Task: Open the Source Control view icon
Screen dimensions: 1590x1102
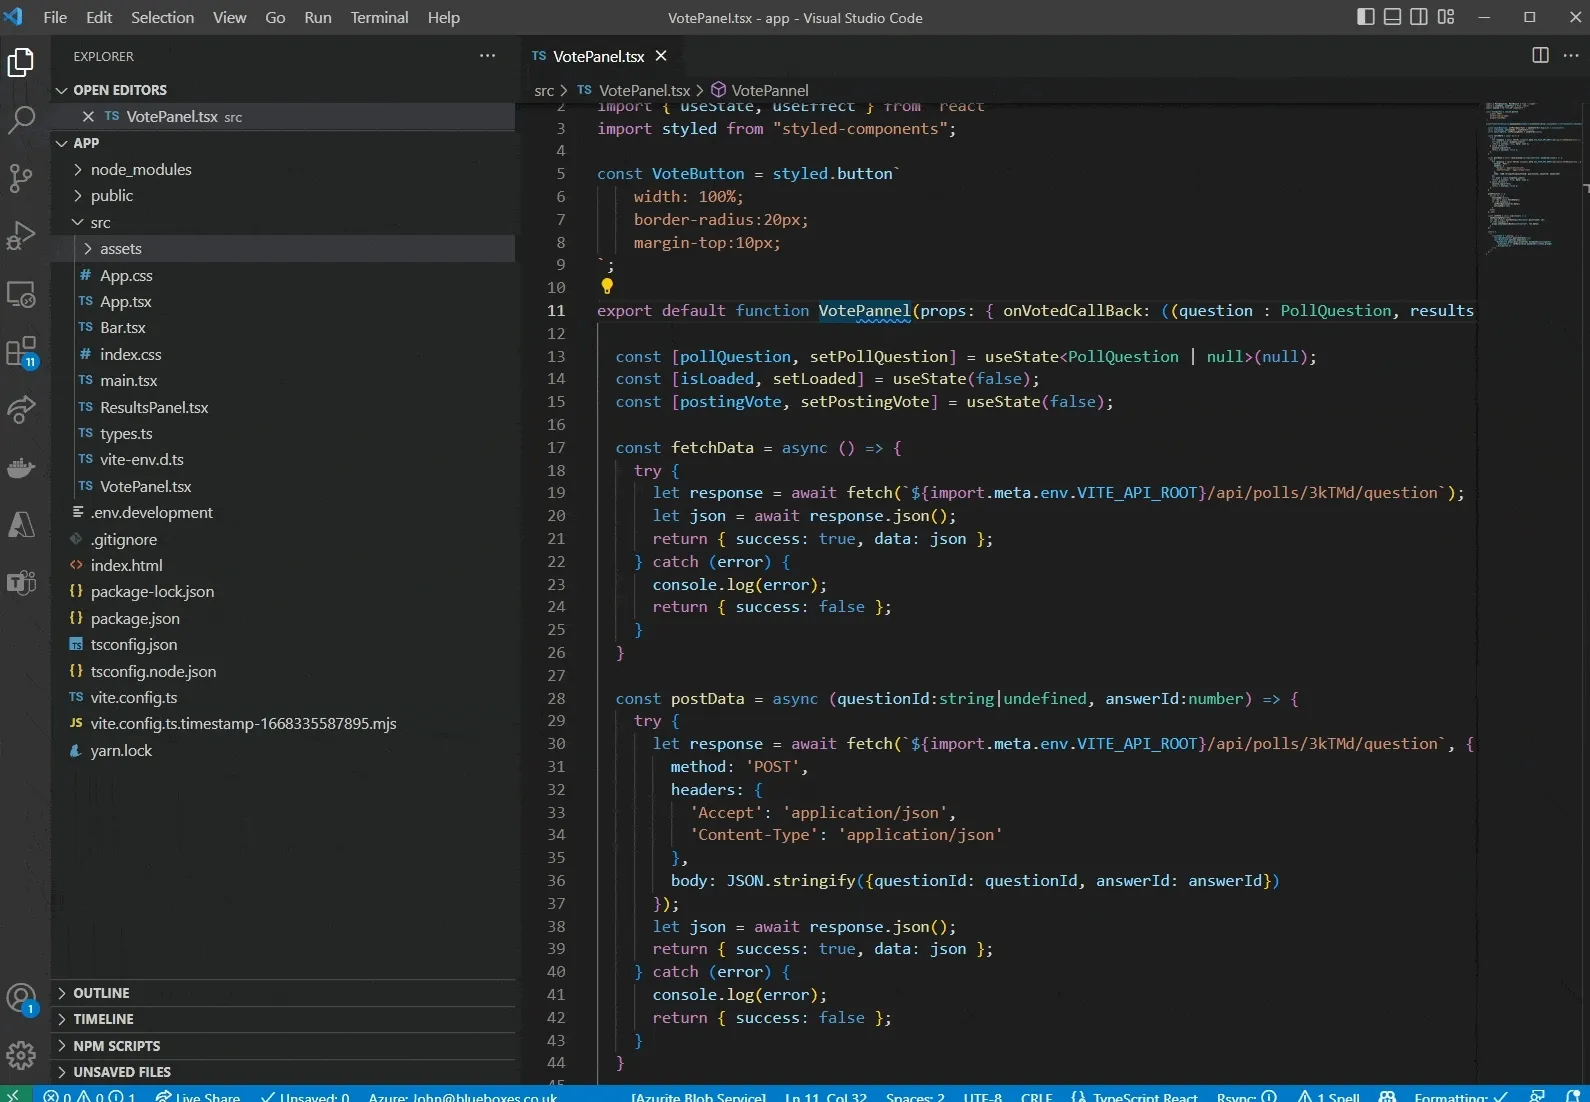Action: (21, 178)
